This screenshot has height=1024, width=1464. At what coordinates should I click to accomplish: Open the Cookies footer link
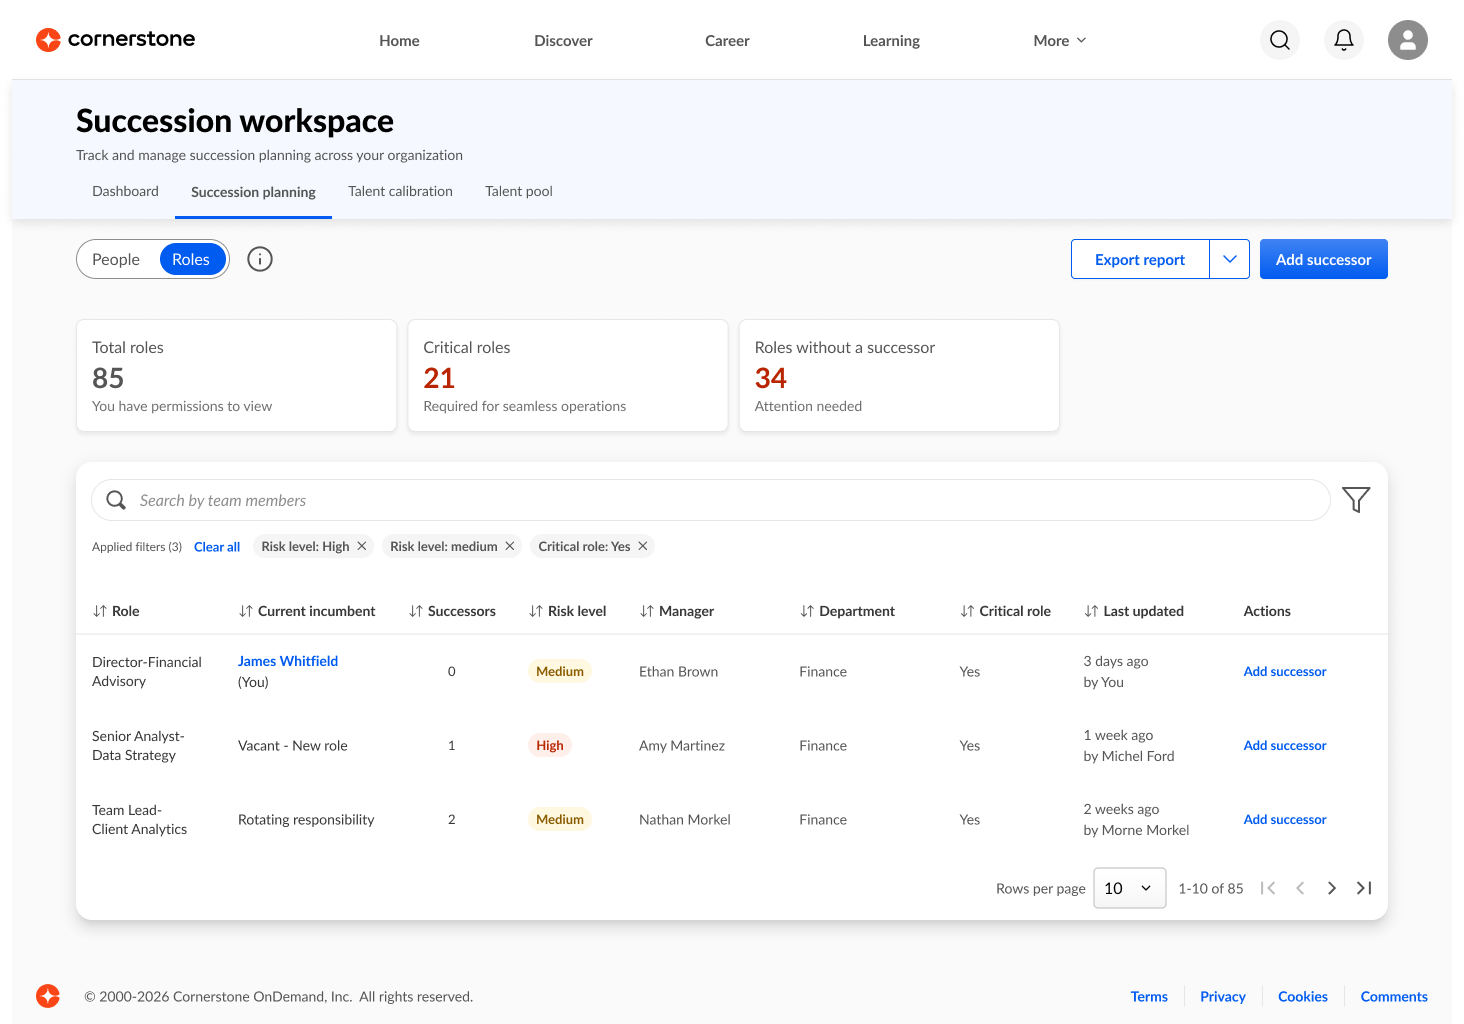point(1303,996)
